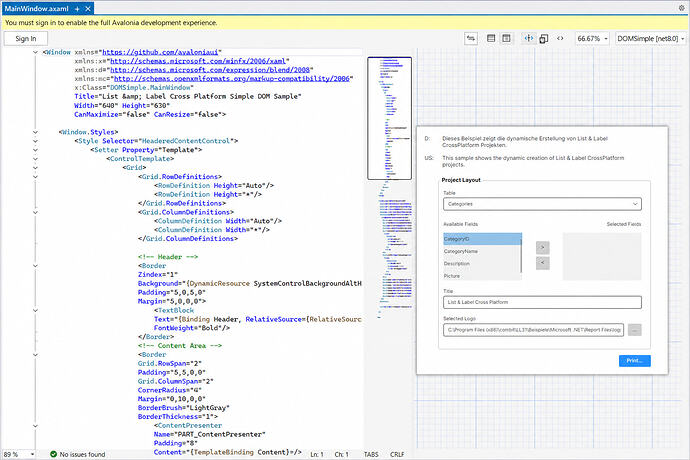Select Picture in Available Fields list
The image size is (690, 460).
coord(482,276)
